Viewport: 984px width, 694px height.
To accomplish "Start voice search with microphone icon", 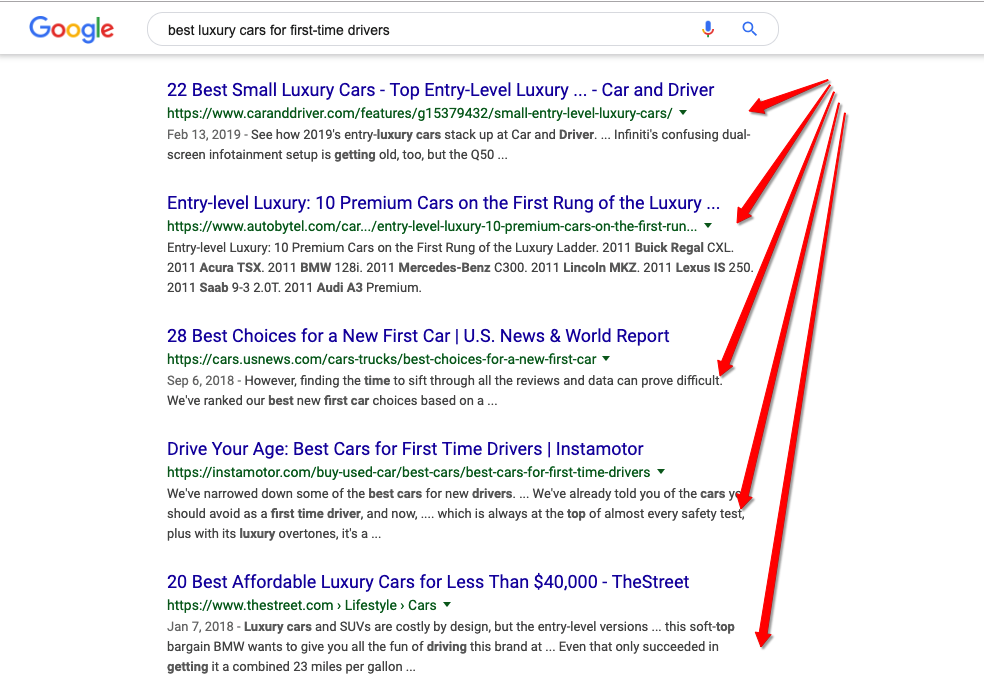I will click(708, 29).
